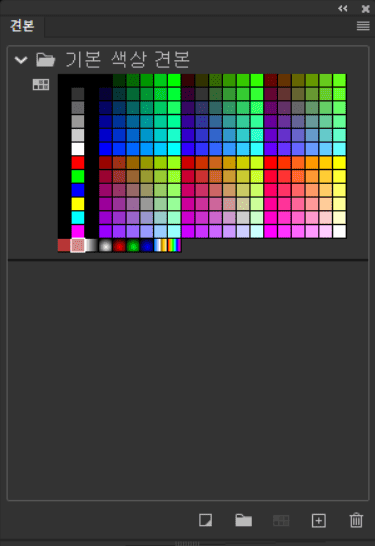Delete the swatch using the trash icon
The width and height of the screenshot is (375, 546).
click(356, 520)
